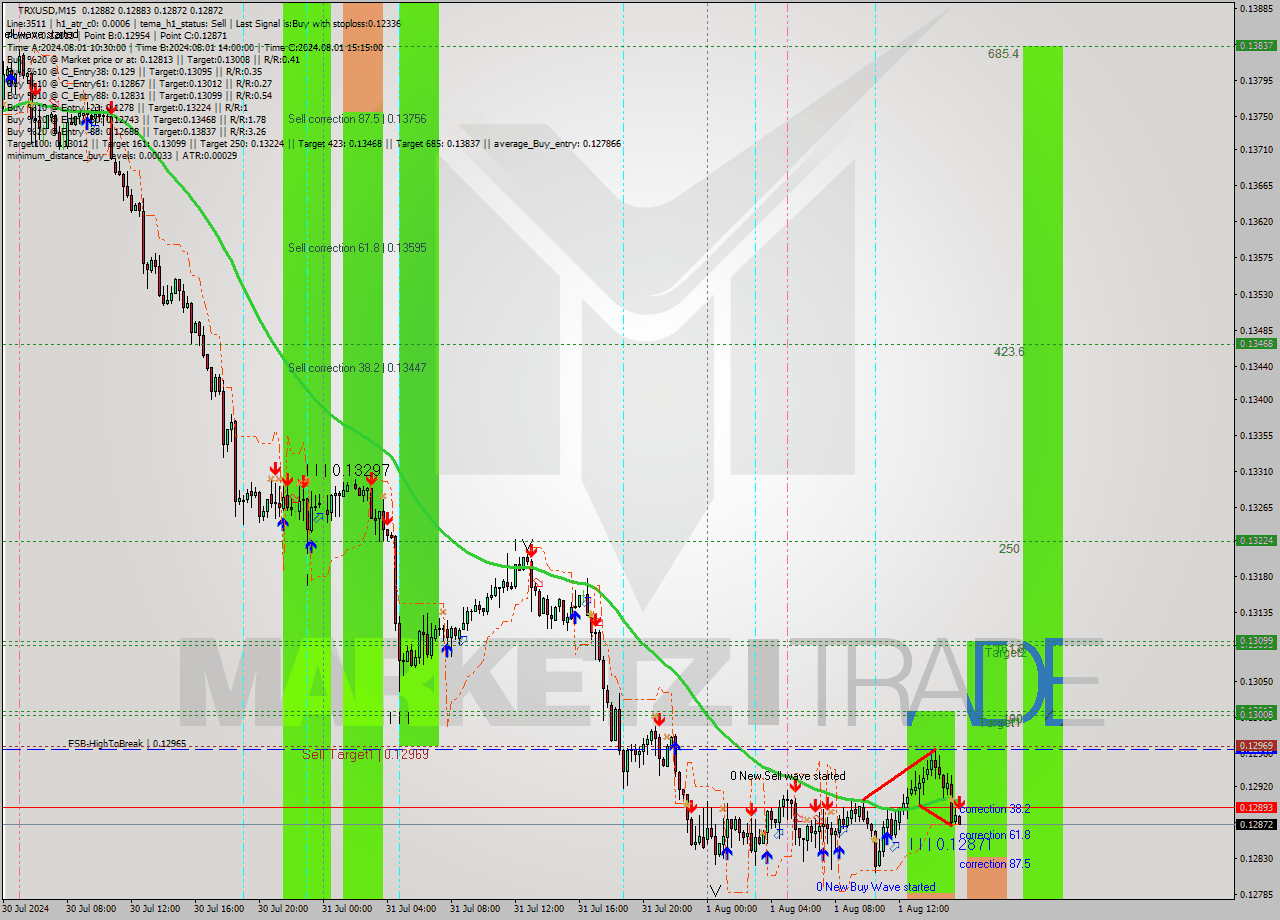Click the 'Sell correction 38.2 | 0.13447' label

point(357,368)
